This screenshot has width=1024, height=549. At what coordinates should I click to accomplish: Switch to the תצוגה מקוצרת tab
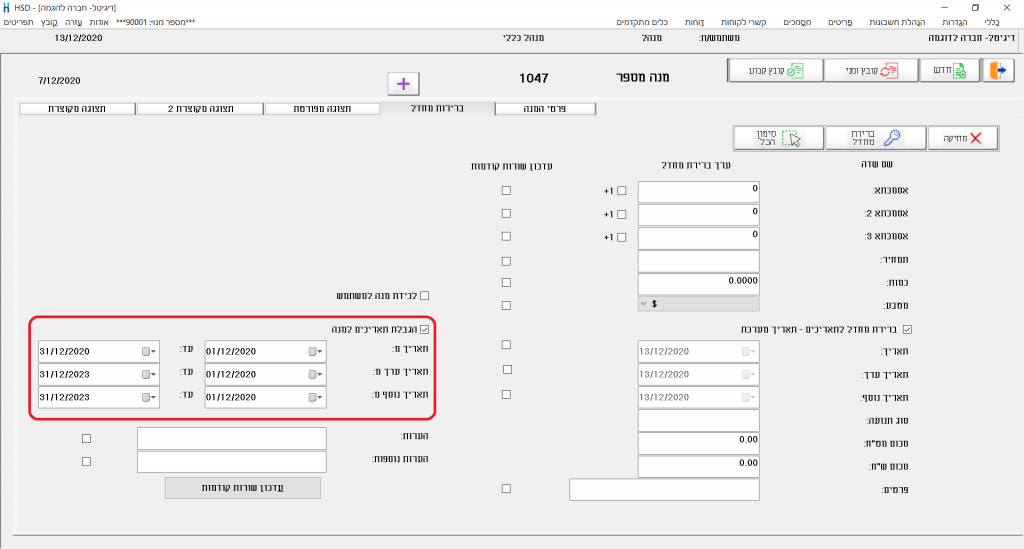coord(77,108)
